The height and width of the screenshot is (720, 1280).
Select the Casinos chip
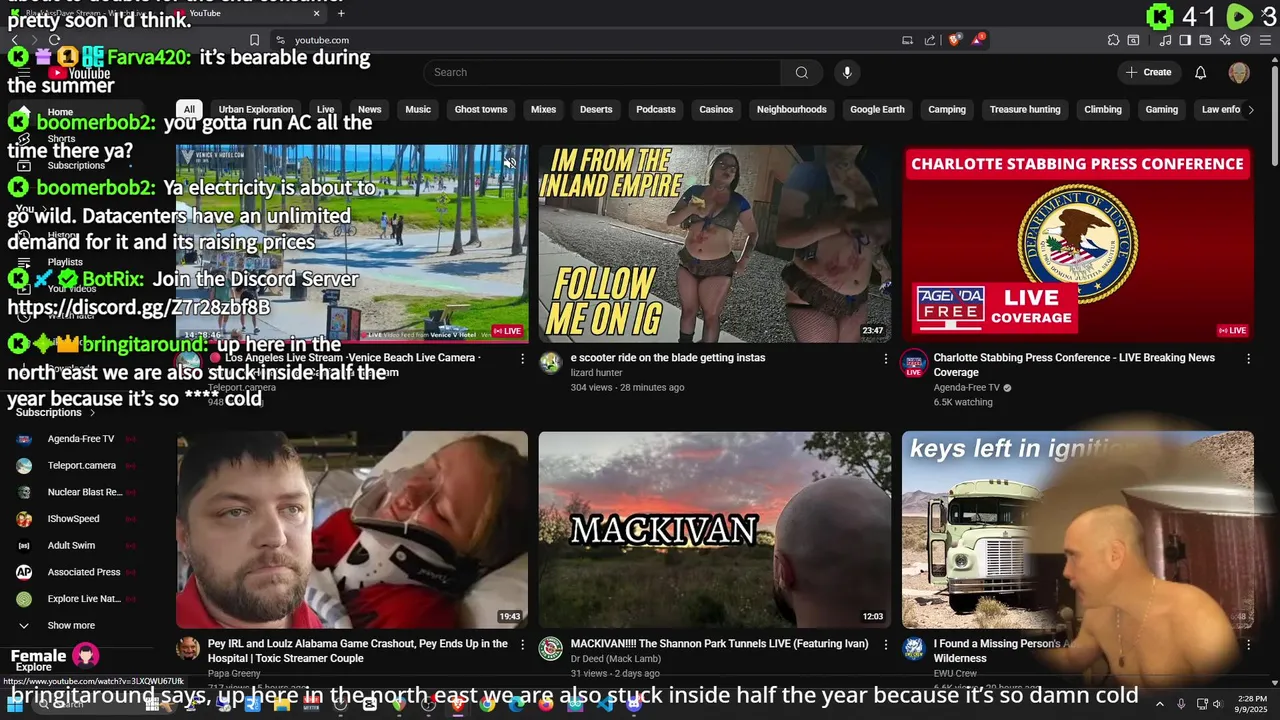pos(716,109)
